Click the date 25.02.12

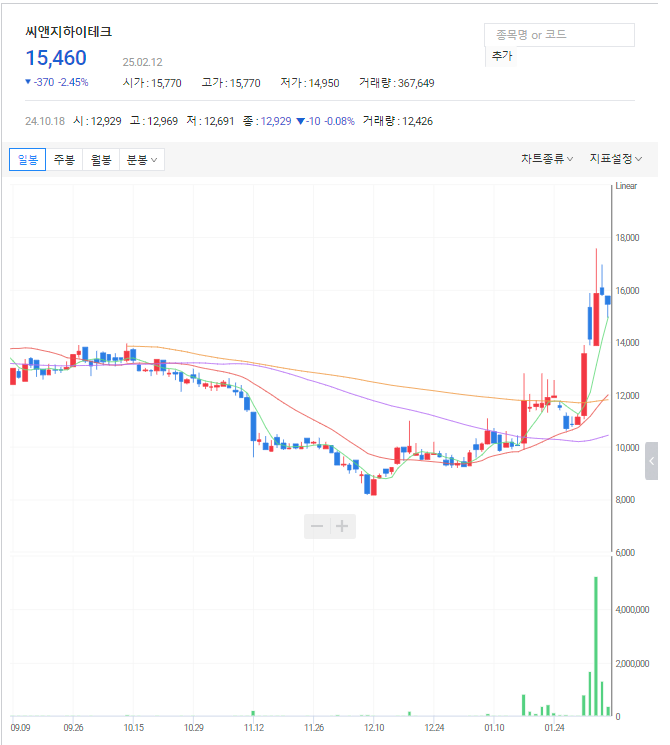point(143,62)
